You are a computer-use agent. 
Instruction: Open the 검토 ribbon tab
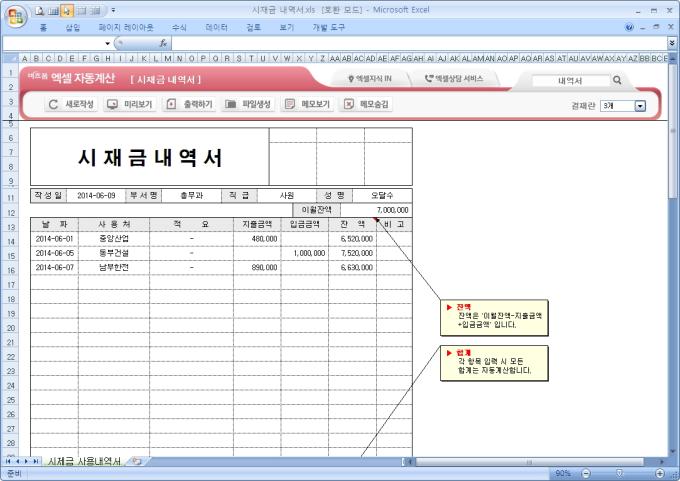tap(254, 27)
